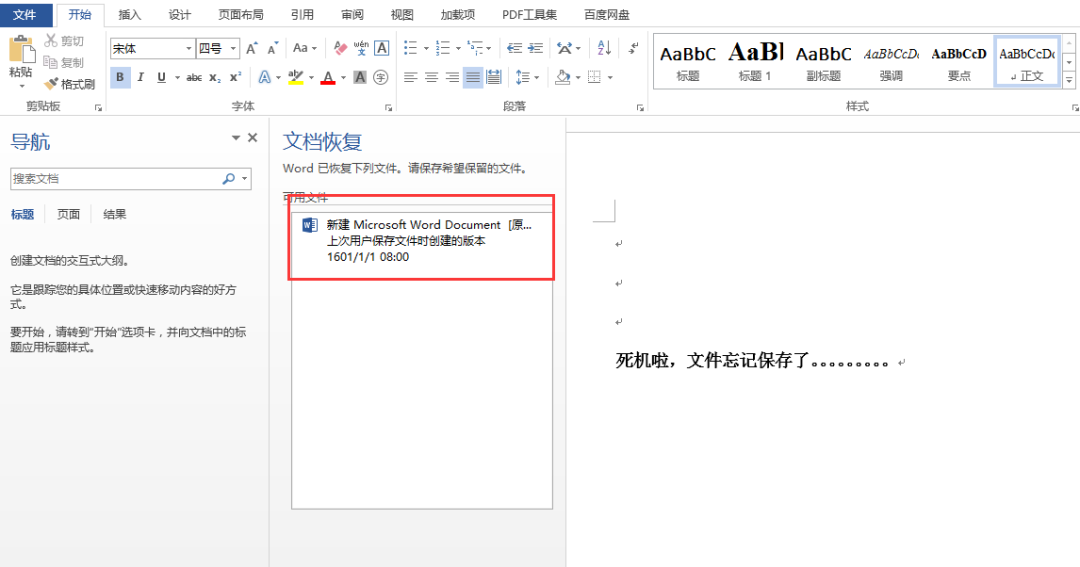This screenshot has height=567, width=1080.
Task: Apply character shading (gray A)
Action: click(360, 78)
